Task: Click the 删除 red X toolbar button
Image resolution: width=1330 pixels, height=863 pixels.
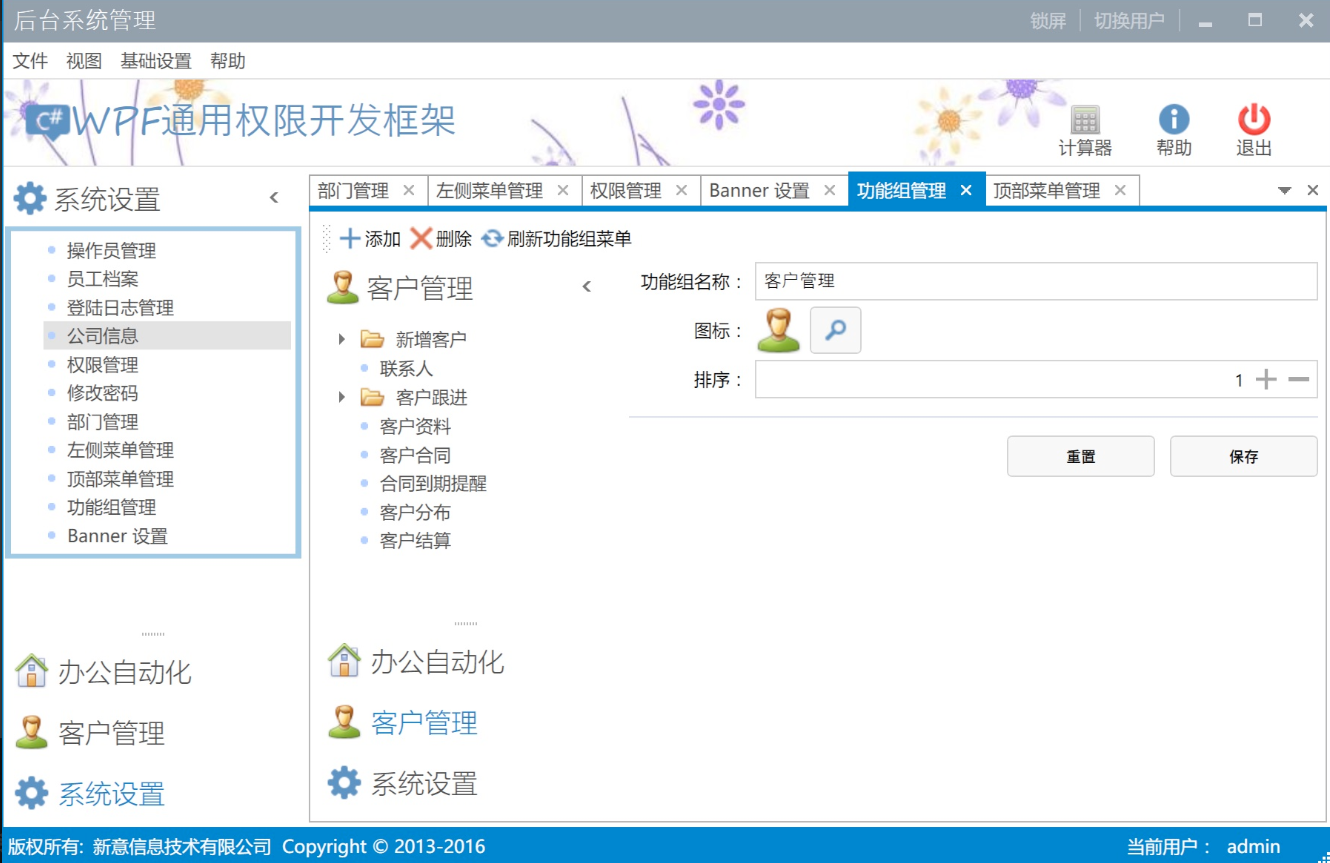Action: tap(441, 239)
